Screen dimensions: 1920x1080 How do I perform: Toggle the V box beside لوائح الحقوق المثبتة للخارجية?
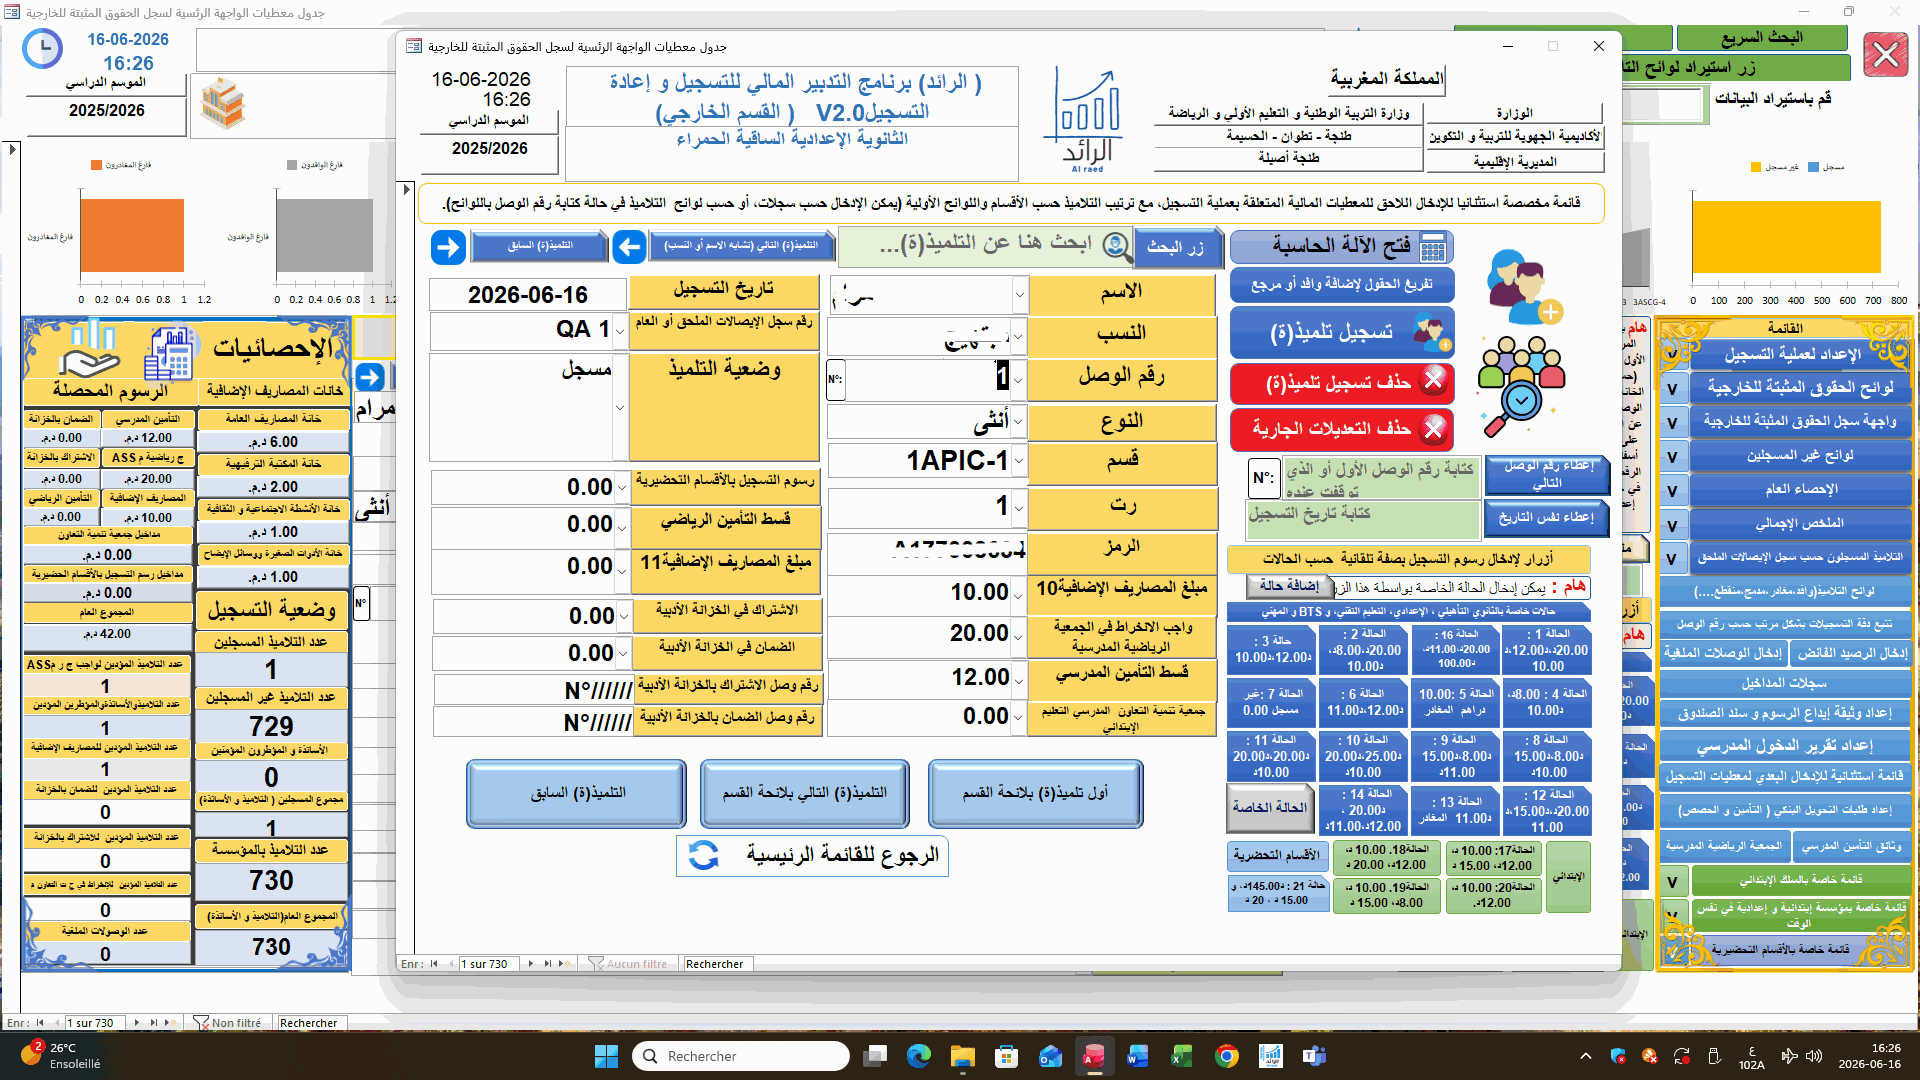tap(1672, 389)
